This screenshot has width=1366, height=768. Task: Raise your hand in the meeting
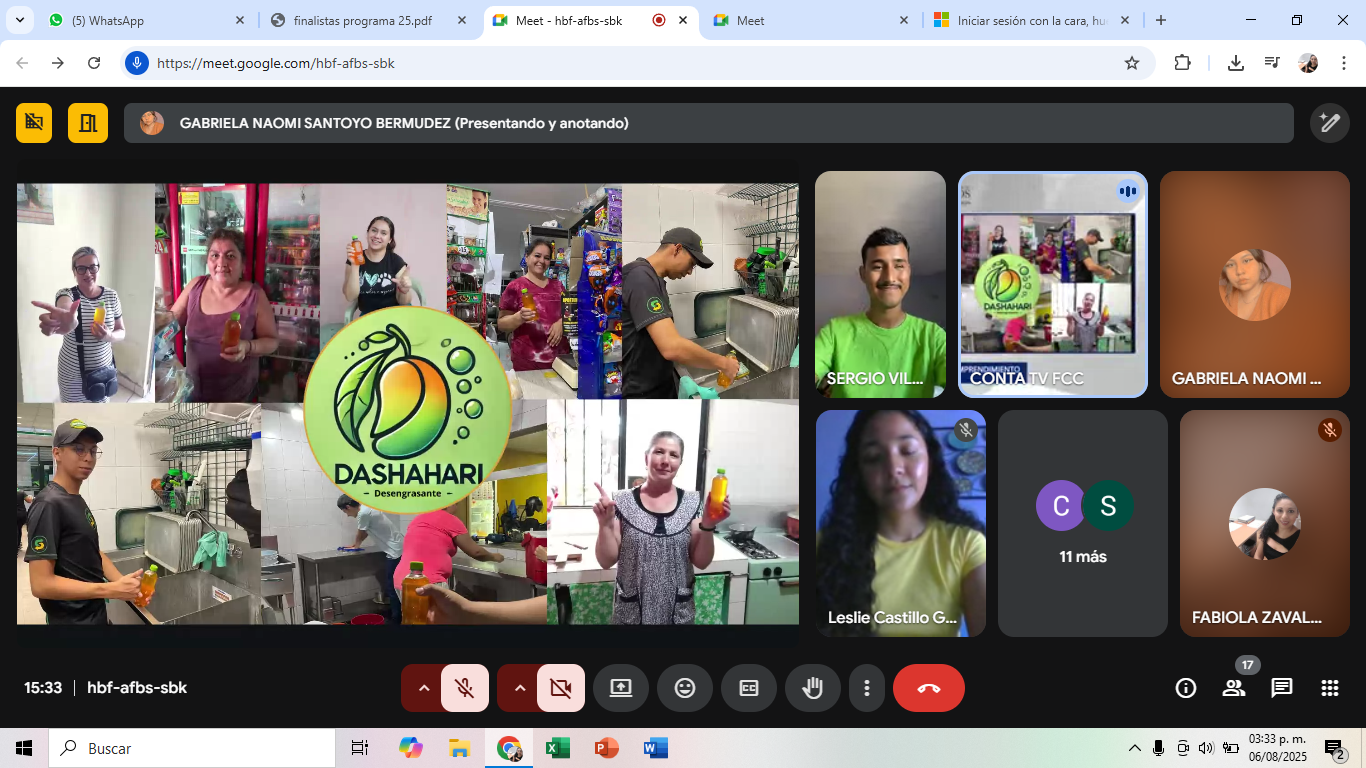coord(813,688)
